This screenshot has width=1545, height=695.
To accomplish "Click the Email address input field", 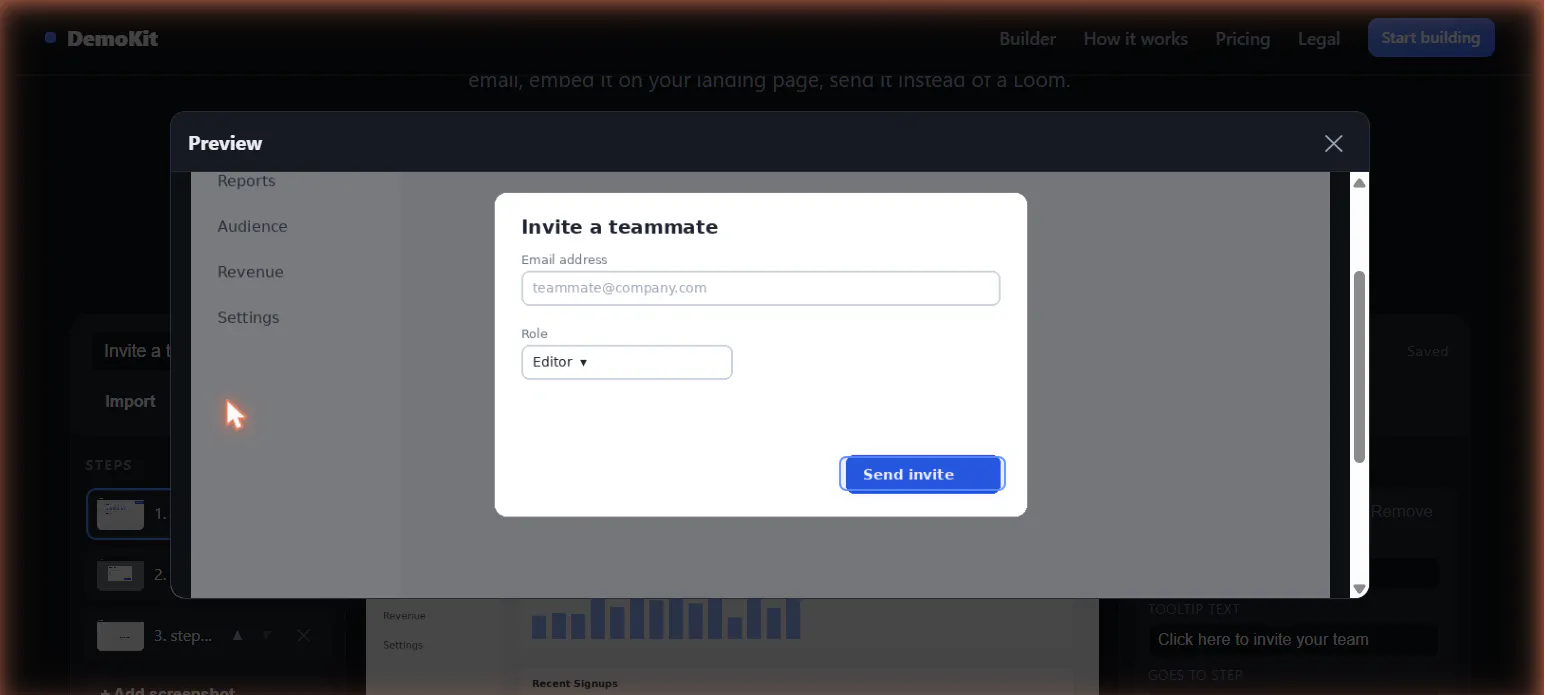I will tap(761, 288).
